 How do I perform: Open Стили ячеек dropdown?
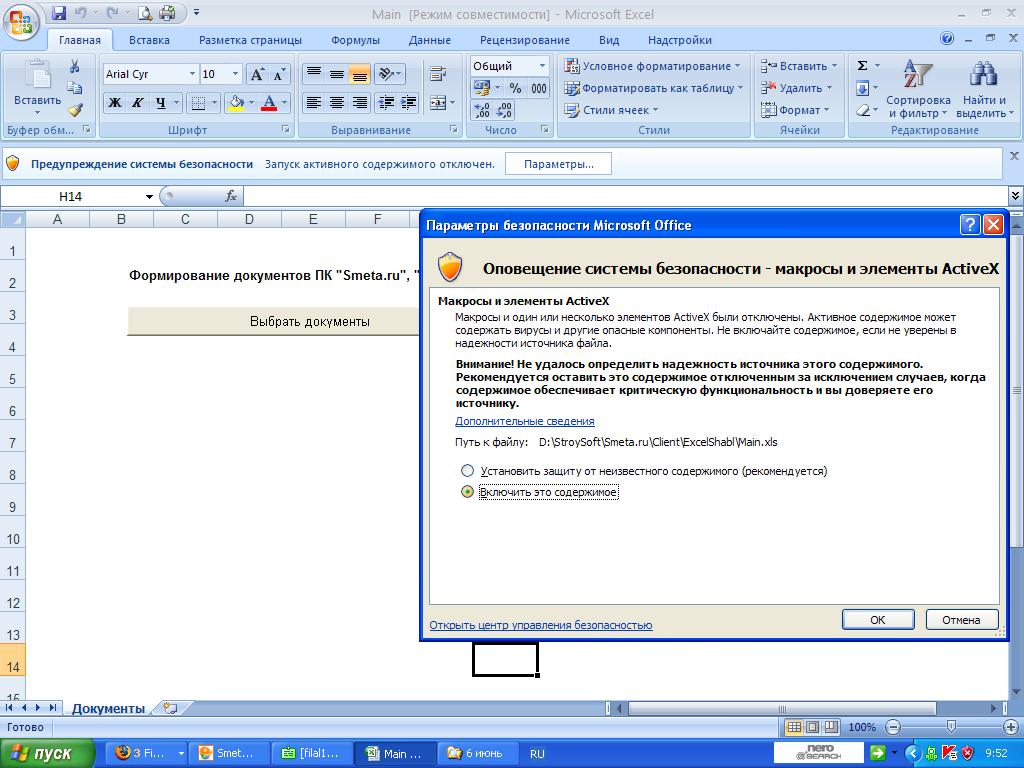[x=611, y=110]
